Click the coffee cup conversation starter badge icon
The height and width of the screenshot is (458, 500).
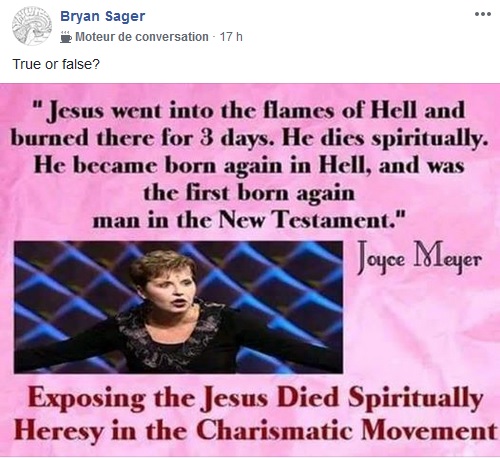tap(66, 37)
